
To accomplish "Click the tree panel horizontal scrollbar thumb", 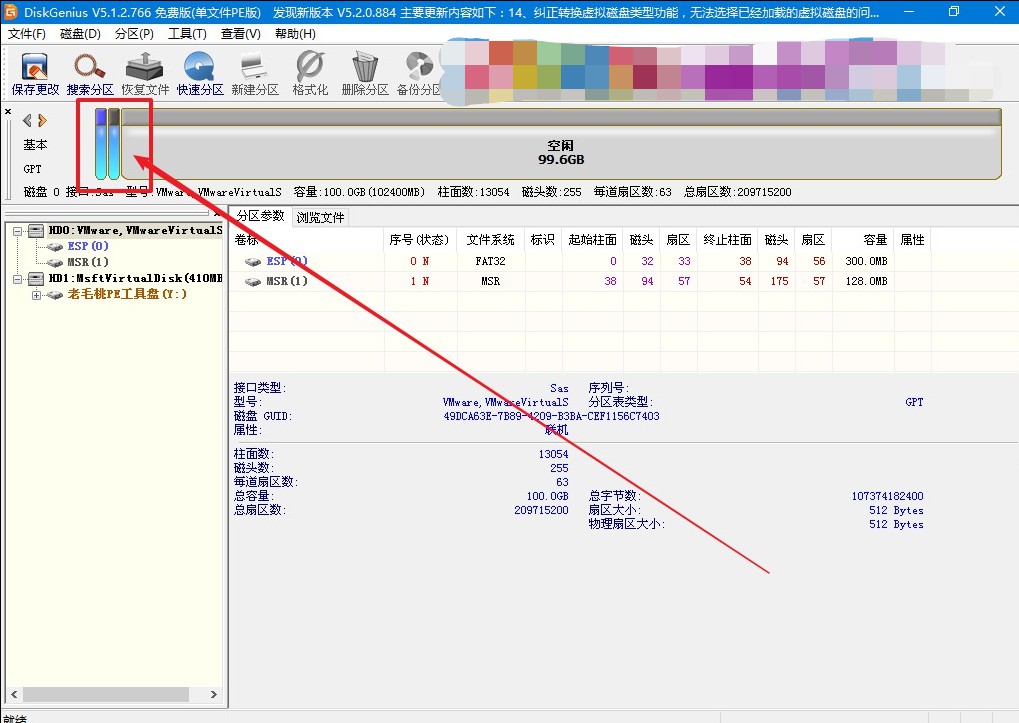I will tap(106, 694).
